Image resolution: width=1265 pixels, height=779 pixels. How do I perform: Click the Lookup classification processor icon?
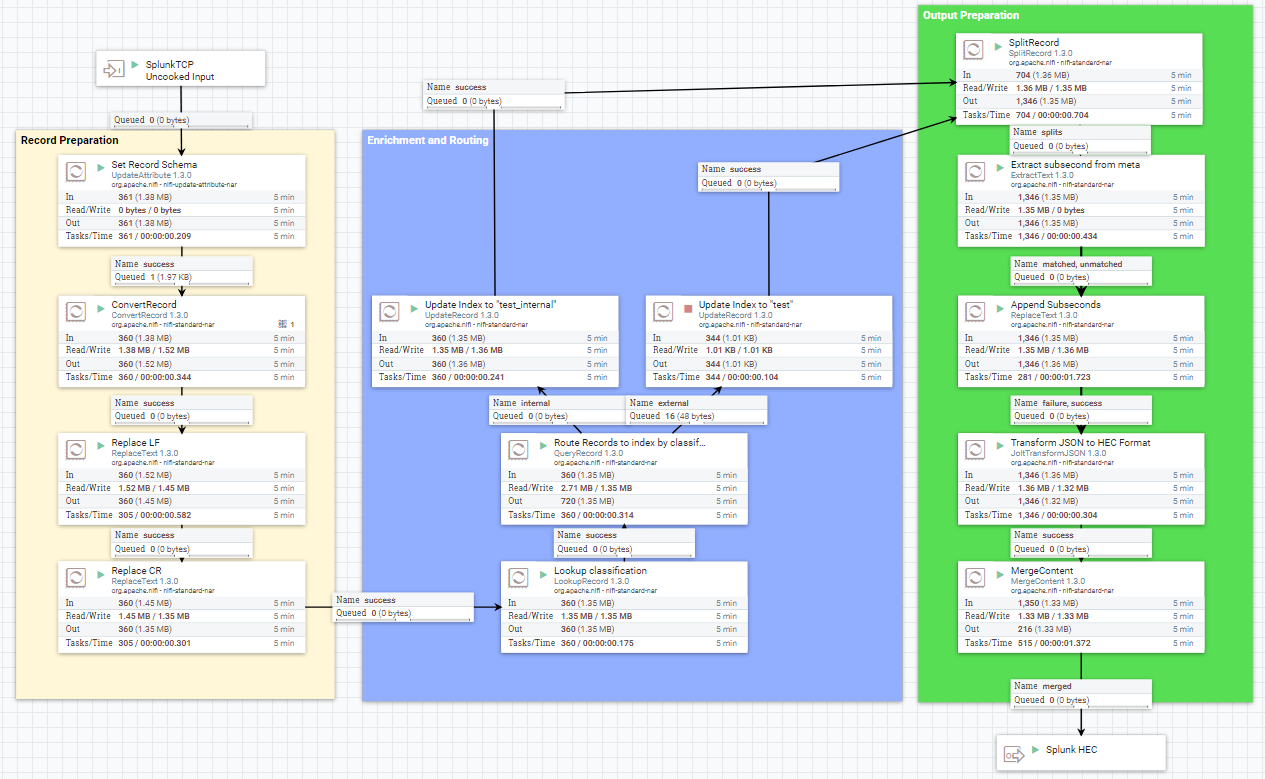click(x=518, y=577)
